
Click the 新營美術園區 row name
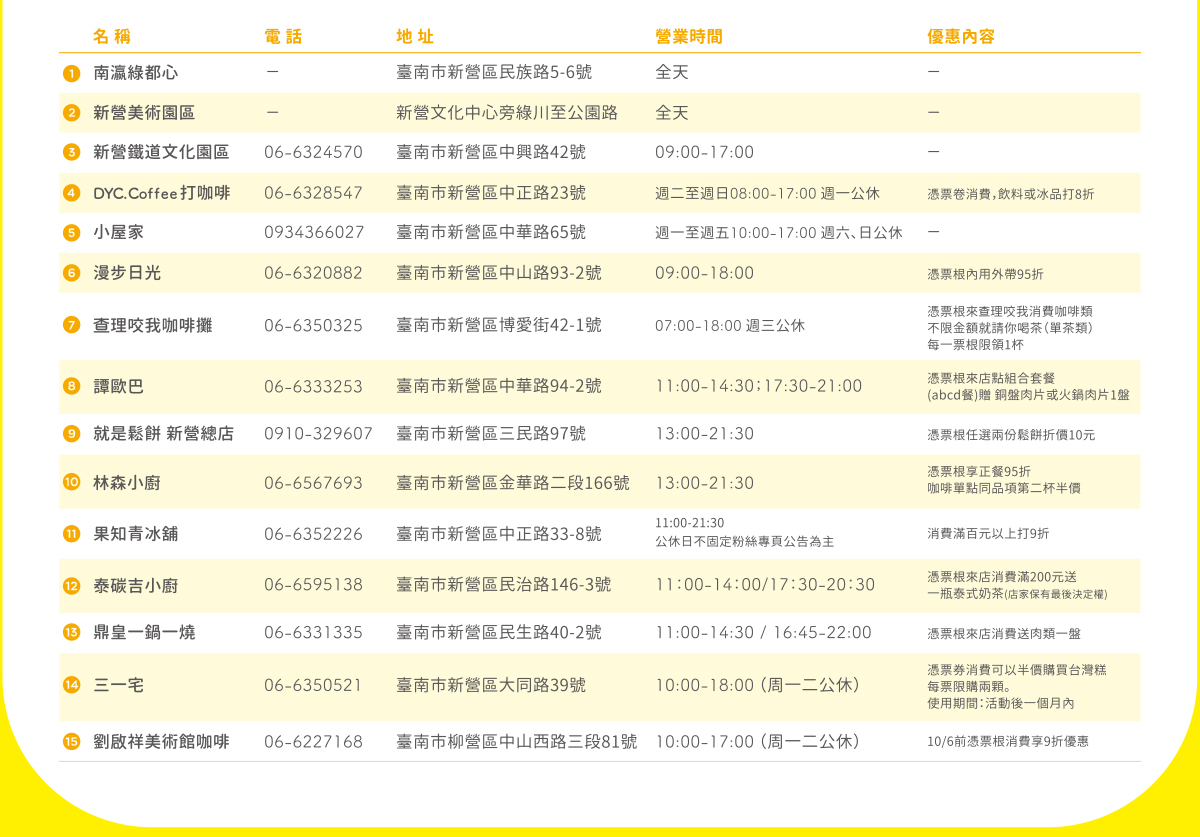pyautogui.click(x=144, y=113)
